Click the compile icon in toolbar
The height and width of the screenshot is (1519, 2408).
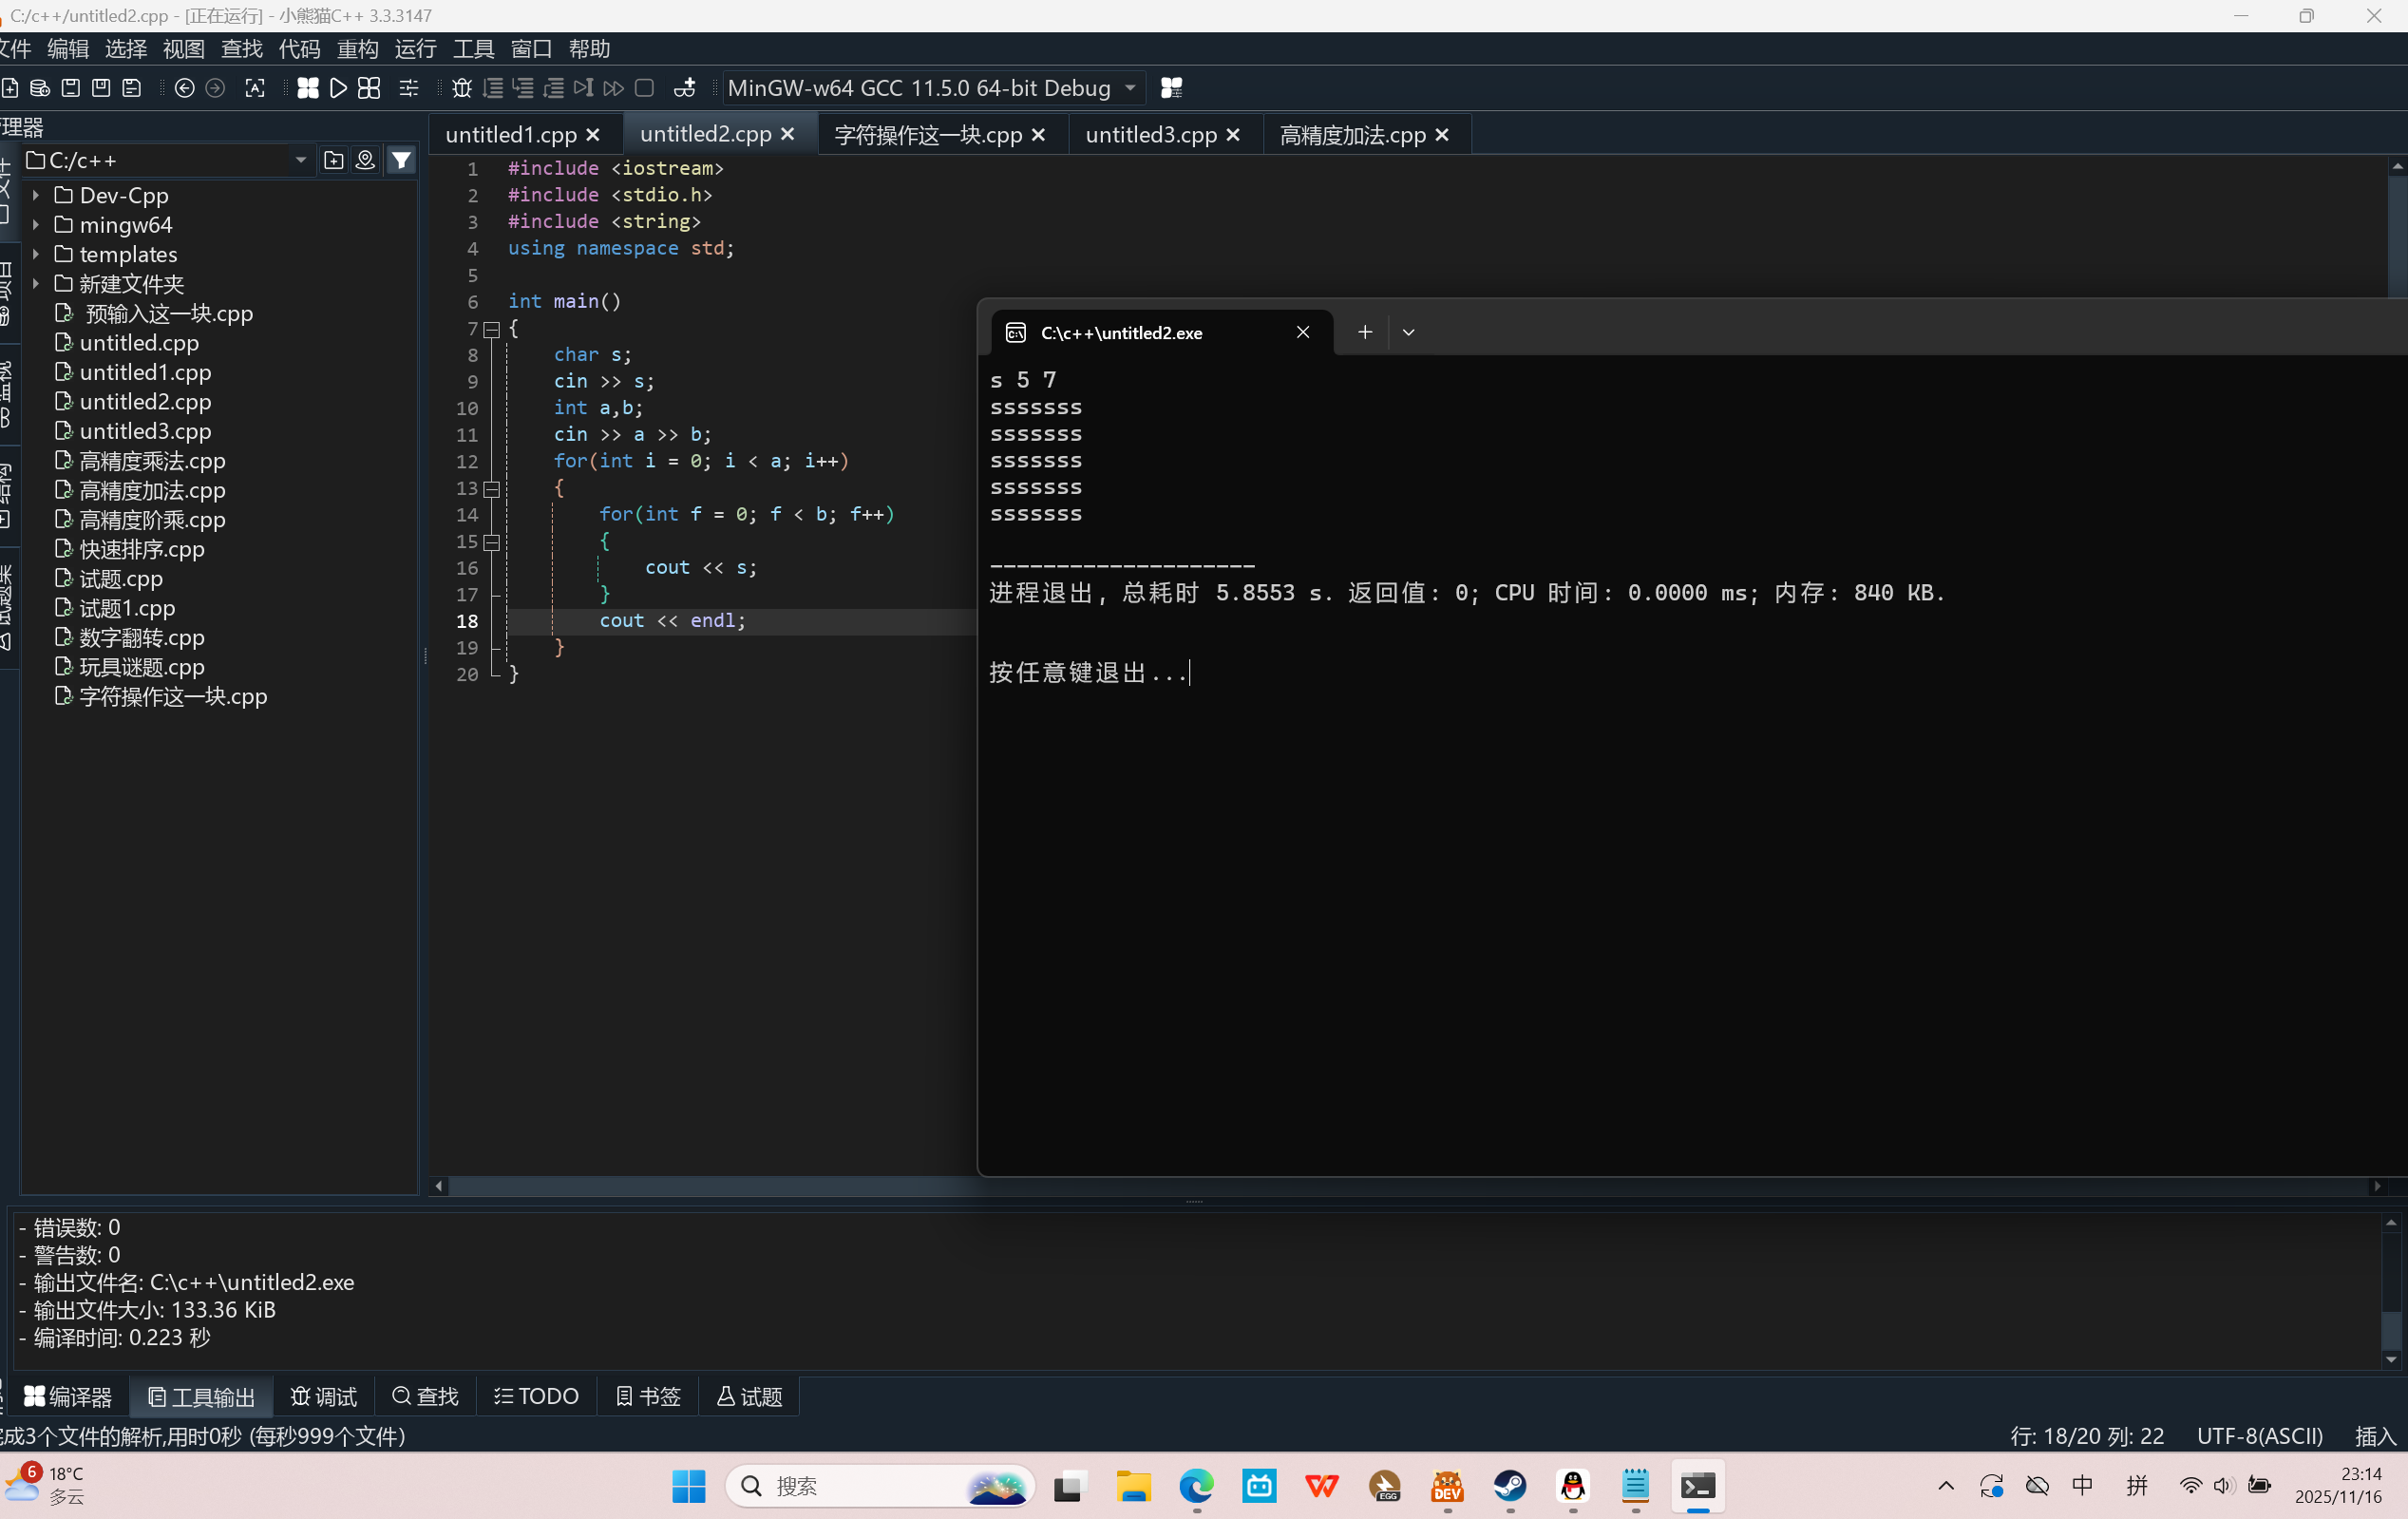[x=308, y=88]
